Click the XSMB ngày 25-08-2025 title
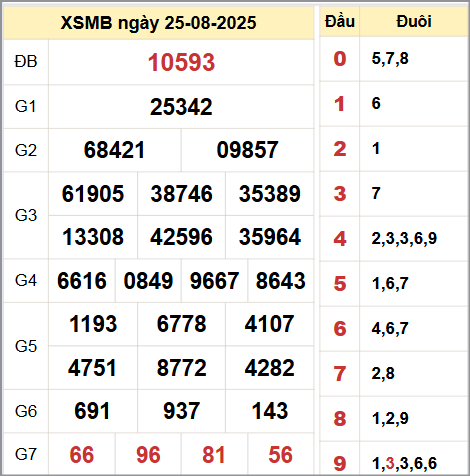Viewport: 470px width, 476px height. tap(159, 23)
